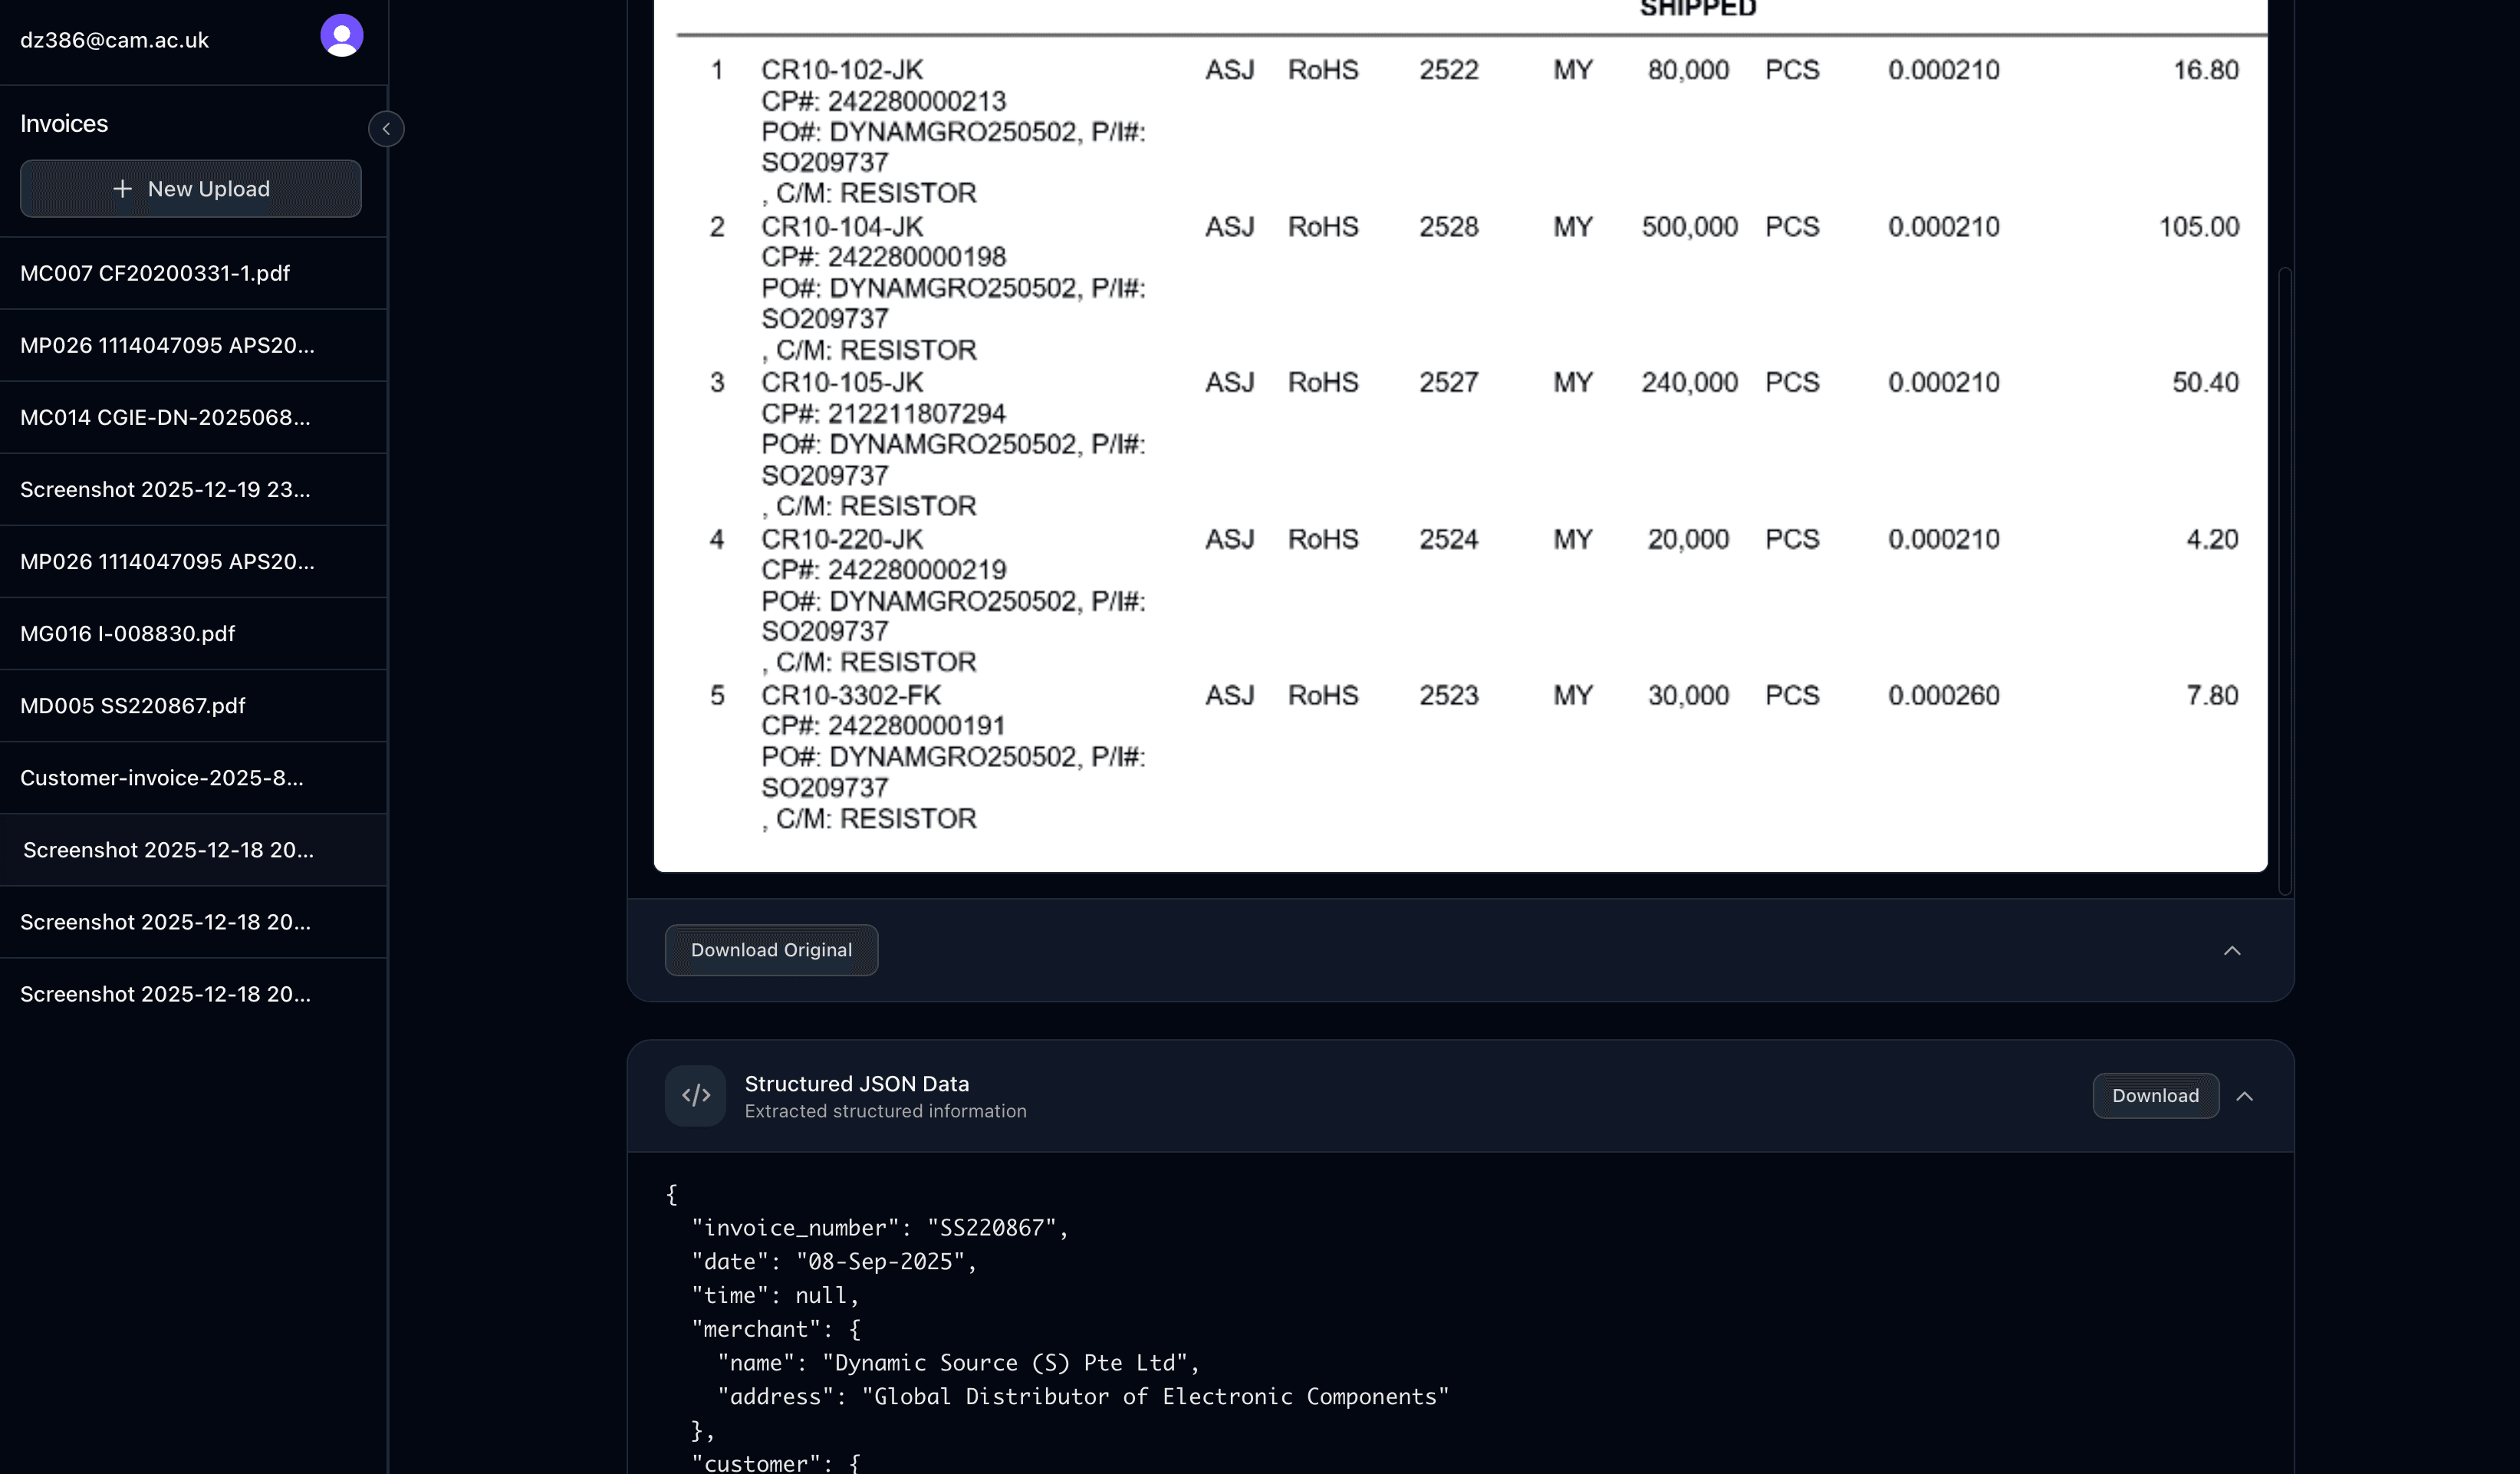Screen dimensions: 2520x1474
Task: Open the last Screenshot 2025-12-18 entry
Action: click(165, 994)
